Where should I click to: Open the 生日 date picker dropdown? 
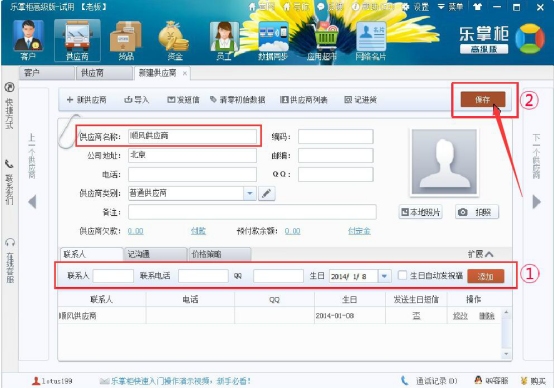pyautogui.click(x=384, y=276)
